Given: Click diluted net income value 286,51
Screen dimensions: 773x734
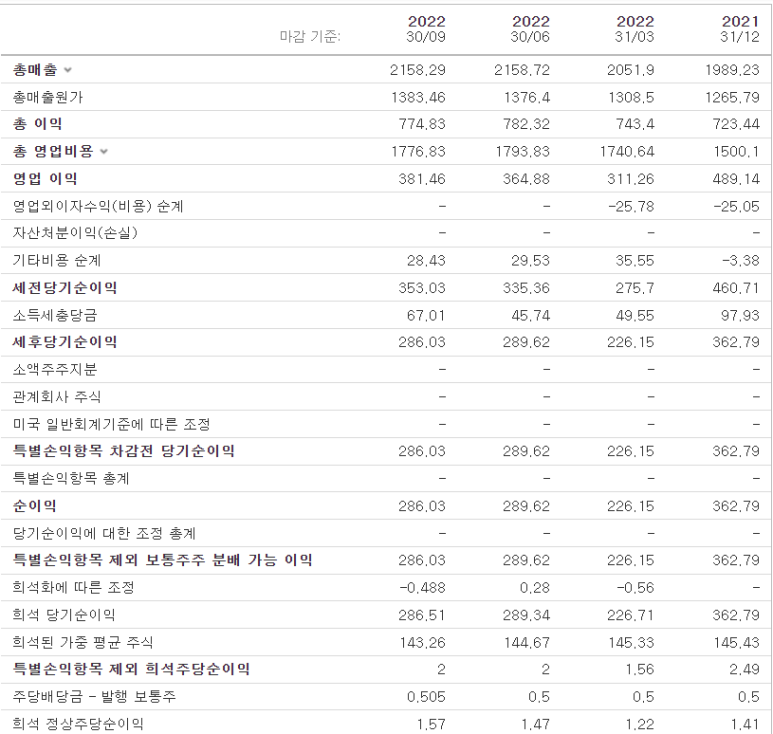Looking at the screenshot, I should coord(422,615).
